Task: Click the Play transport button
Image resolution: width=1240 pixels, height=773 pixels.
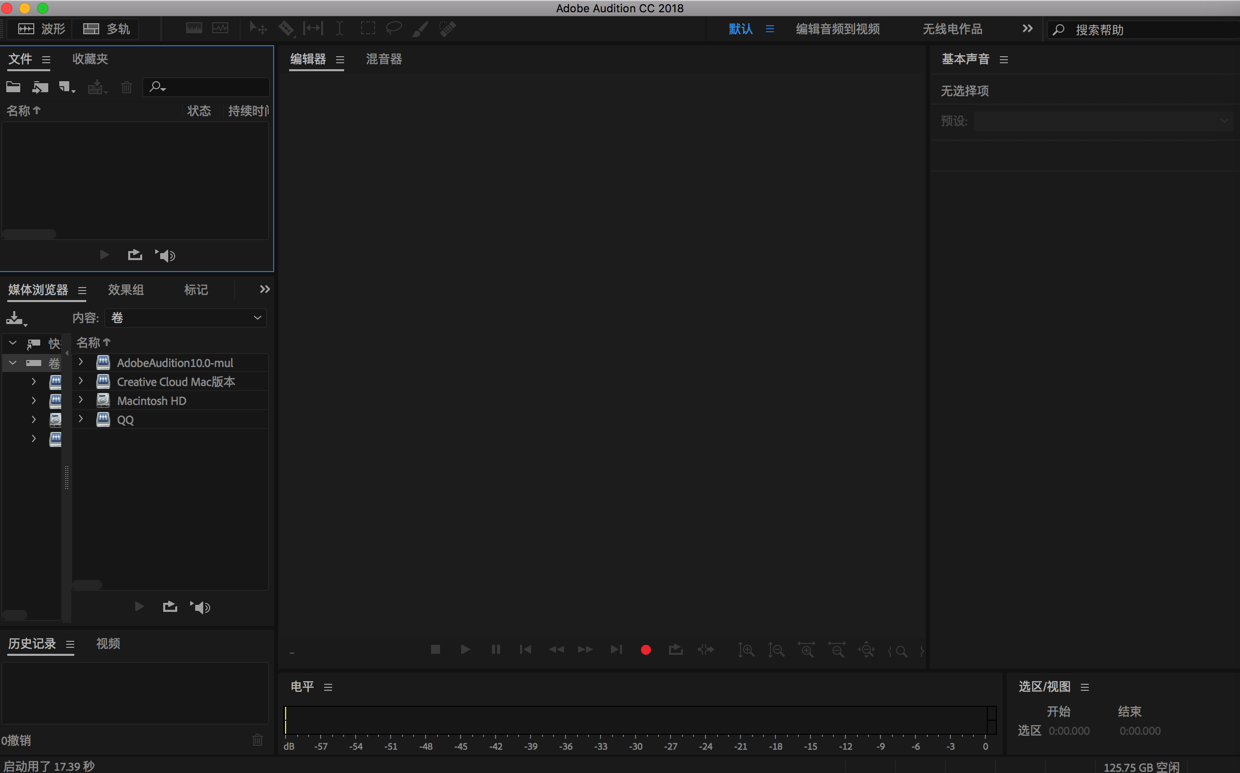Action: (x=465, y=650)
